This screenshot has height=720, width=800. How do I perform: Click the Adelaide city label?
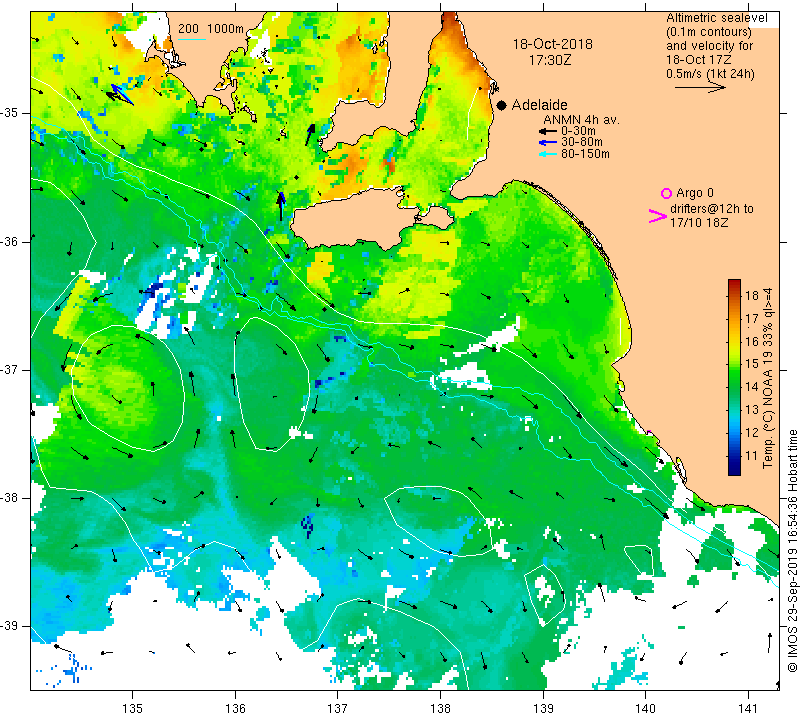(539, 105)
